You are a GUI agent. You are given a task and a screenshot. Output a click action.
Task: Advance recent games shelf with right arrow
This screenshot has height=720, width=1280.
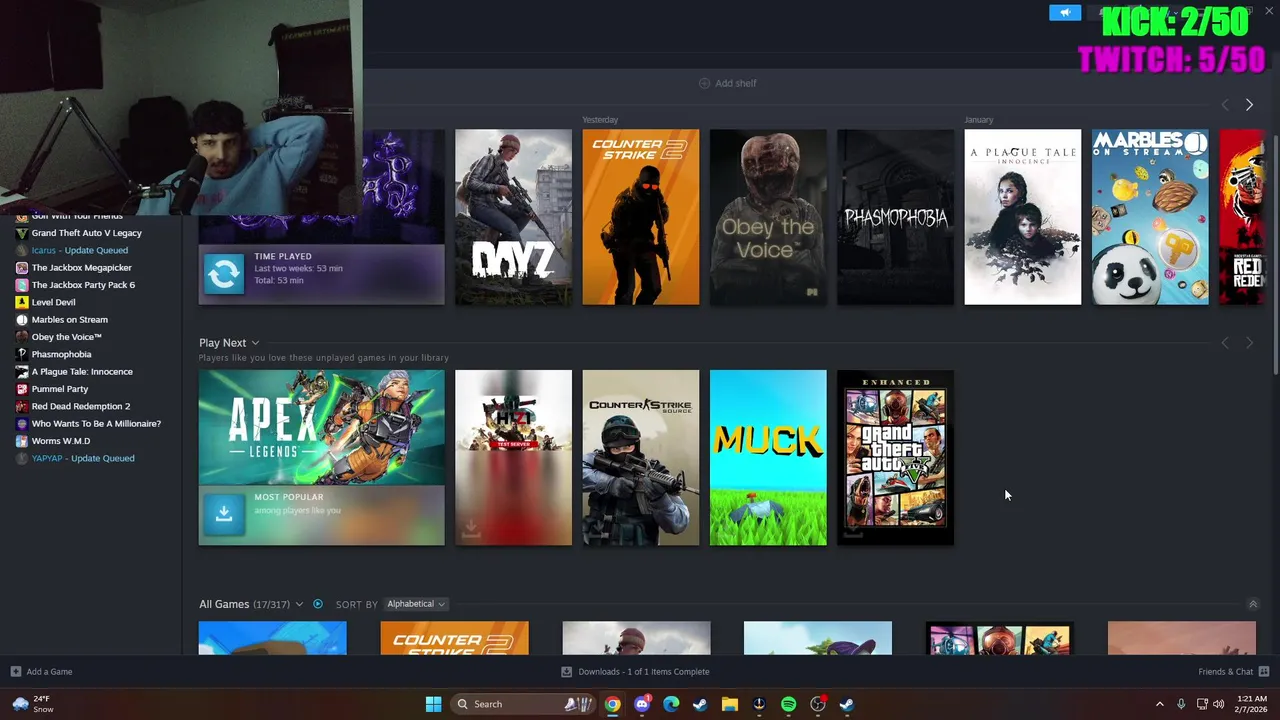(1249, 105)
